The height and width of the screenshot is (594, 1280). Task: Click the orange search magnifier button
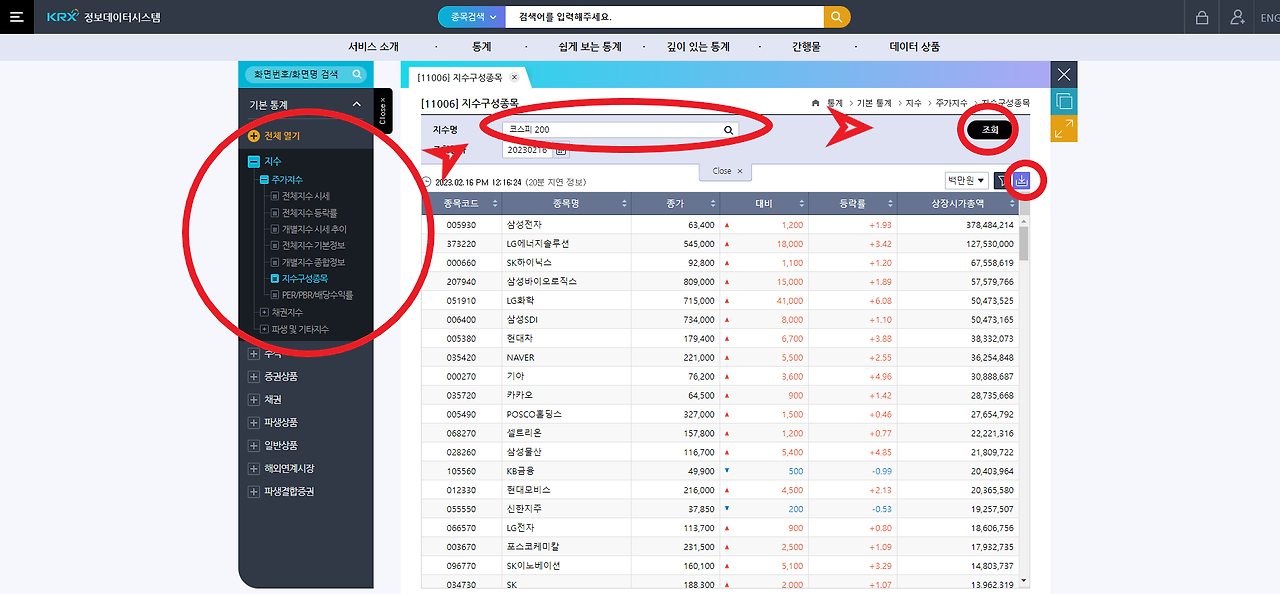click(x=837, y=17)
